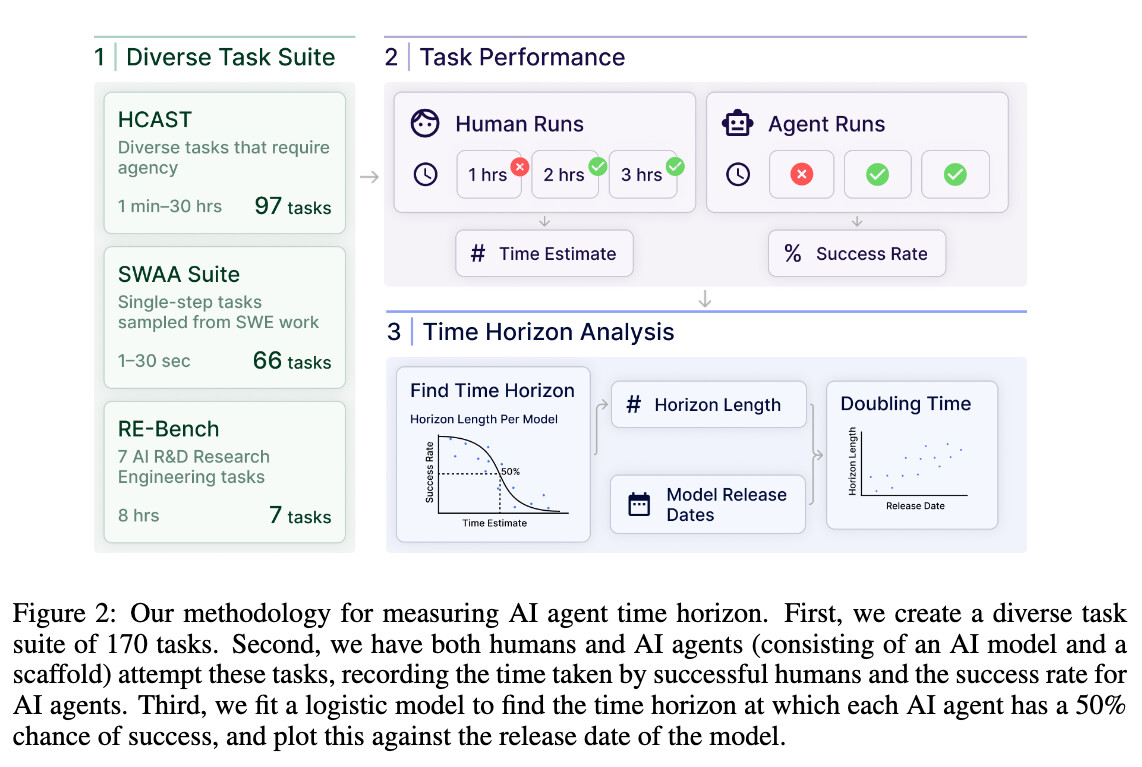Click the green checkmark on 2 hrs
1142x767 pixels.
pyautogui.click(x=598, y=167)
